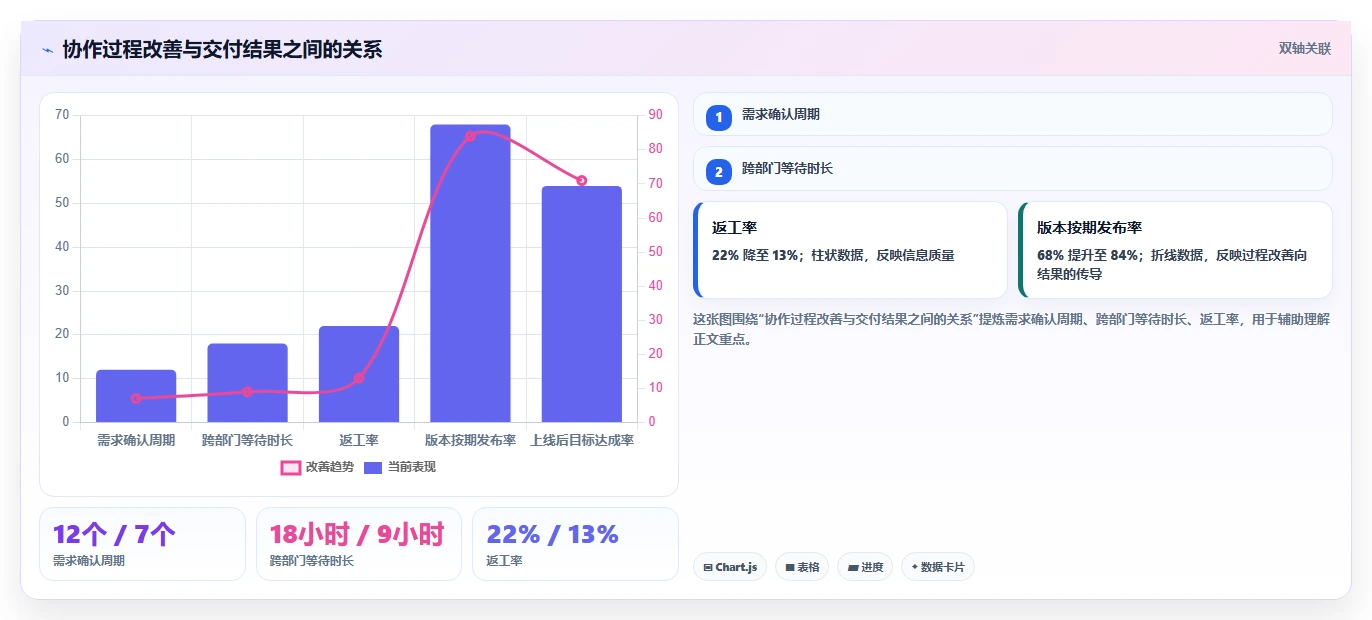Click the 进度 tag
This screenshot has width=1372, height=620.
click(865, 567)
